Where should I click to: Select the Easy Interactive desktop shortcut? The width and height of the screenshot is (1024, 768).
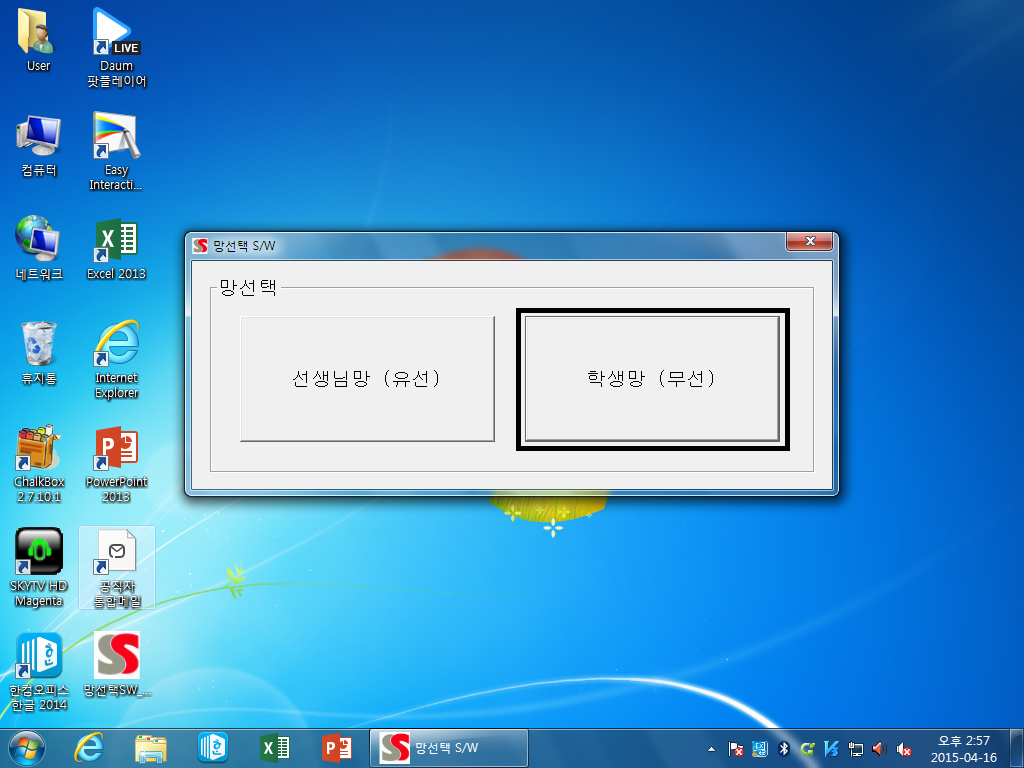point(116,152)
